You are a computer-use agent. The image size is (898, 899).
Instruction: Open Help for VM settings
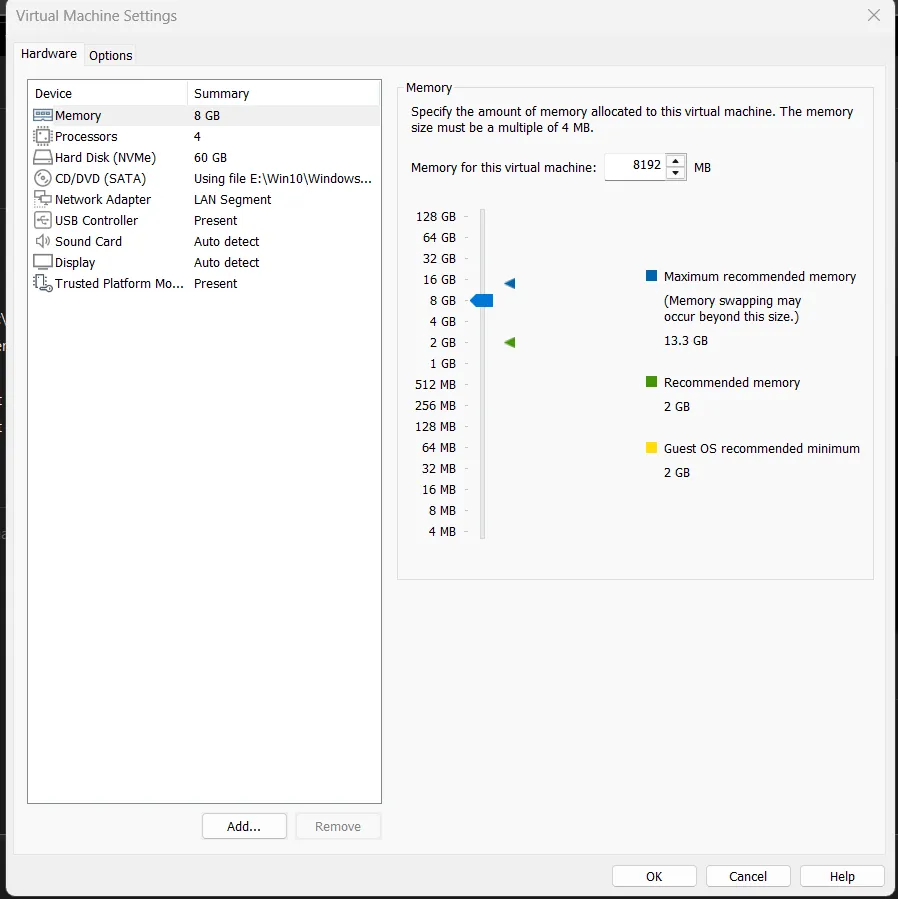point(842,876)
